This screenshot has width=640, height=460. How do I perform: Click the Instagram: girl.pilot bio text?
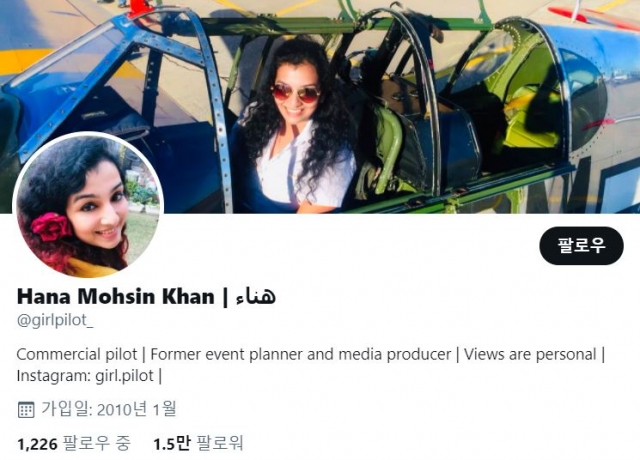(85, 376)
